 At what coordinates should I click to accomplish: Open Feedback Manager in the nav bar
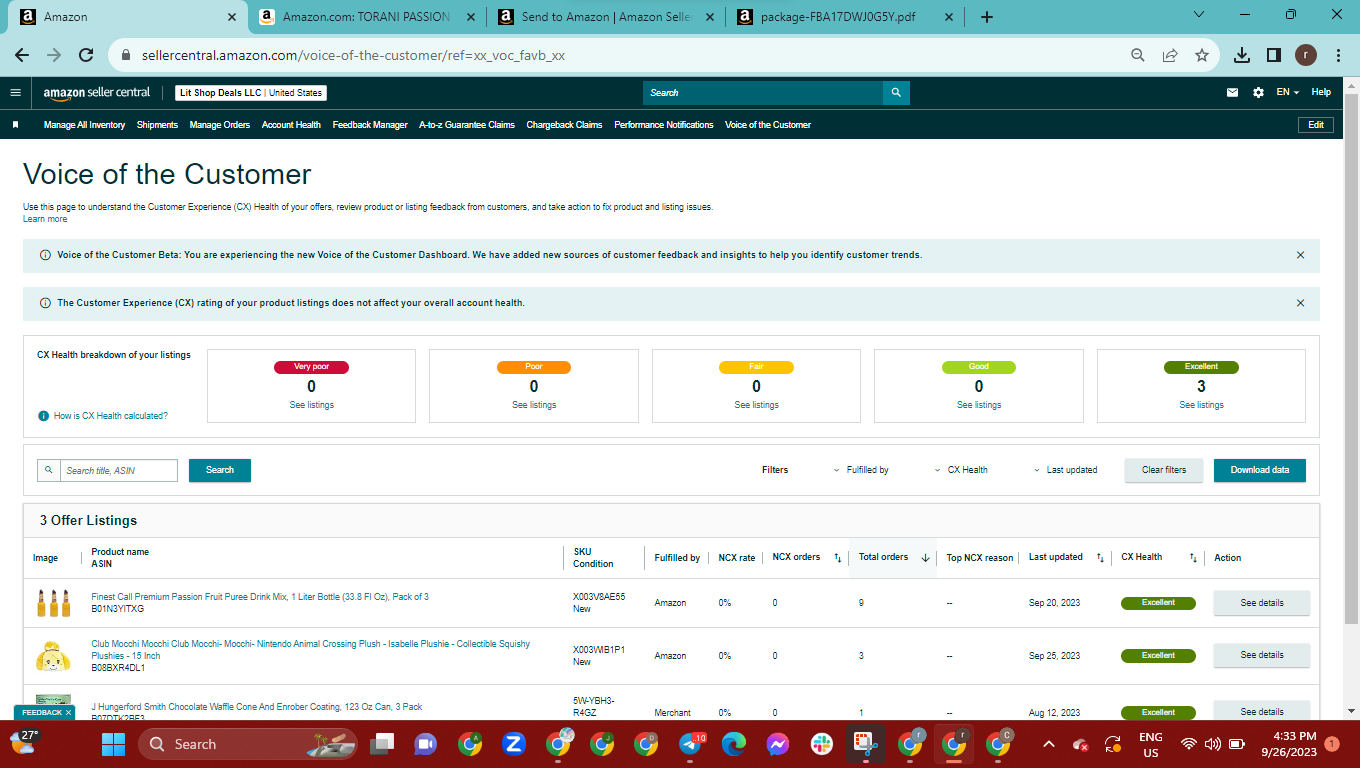point(370,125)
